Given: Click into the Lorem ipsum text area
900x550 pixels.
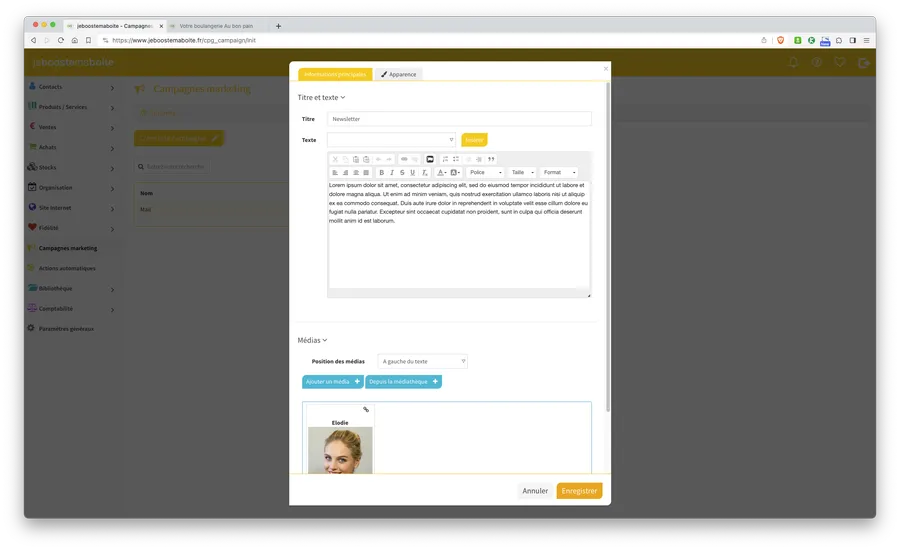Looking at the screenshot, I should pos(459,234).
